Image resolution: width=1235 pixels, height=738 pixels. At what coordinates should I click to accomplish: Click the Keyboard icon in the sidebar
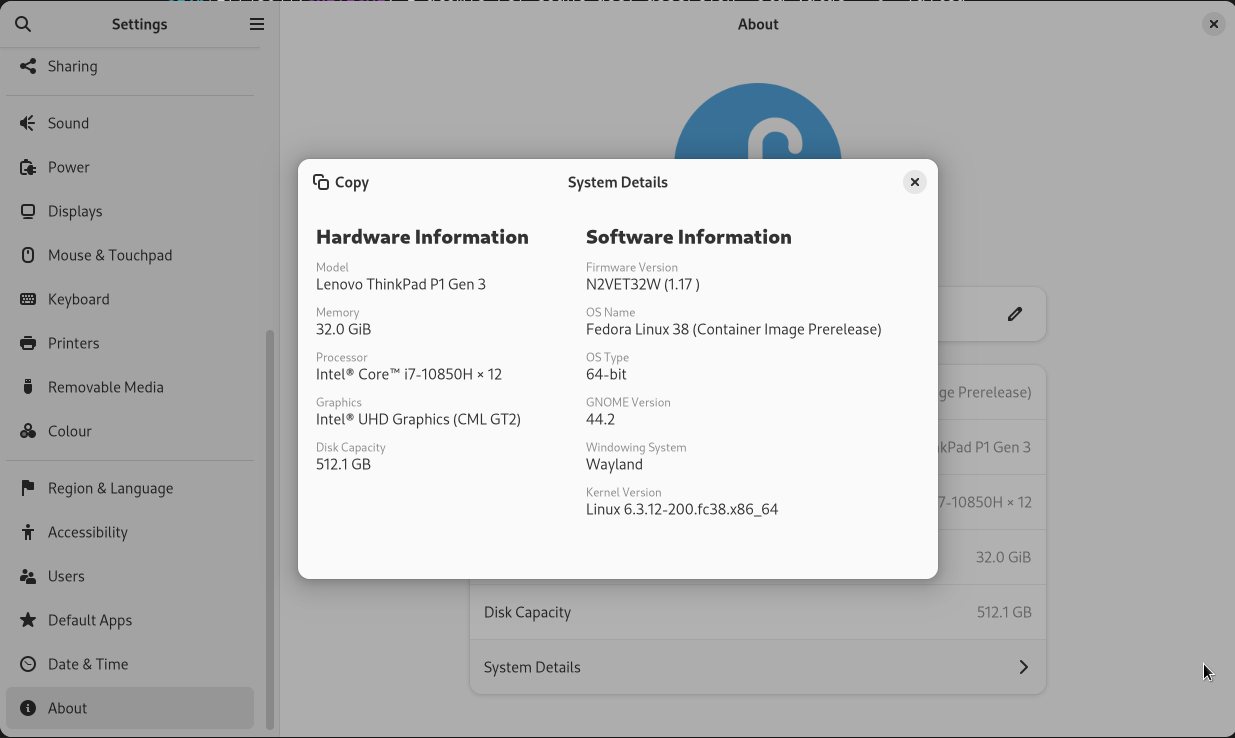28,299
